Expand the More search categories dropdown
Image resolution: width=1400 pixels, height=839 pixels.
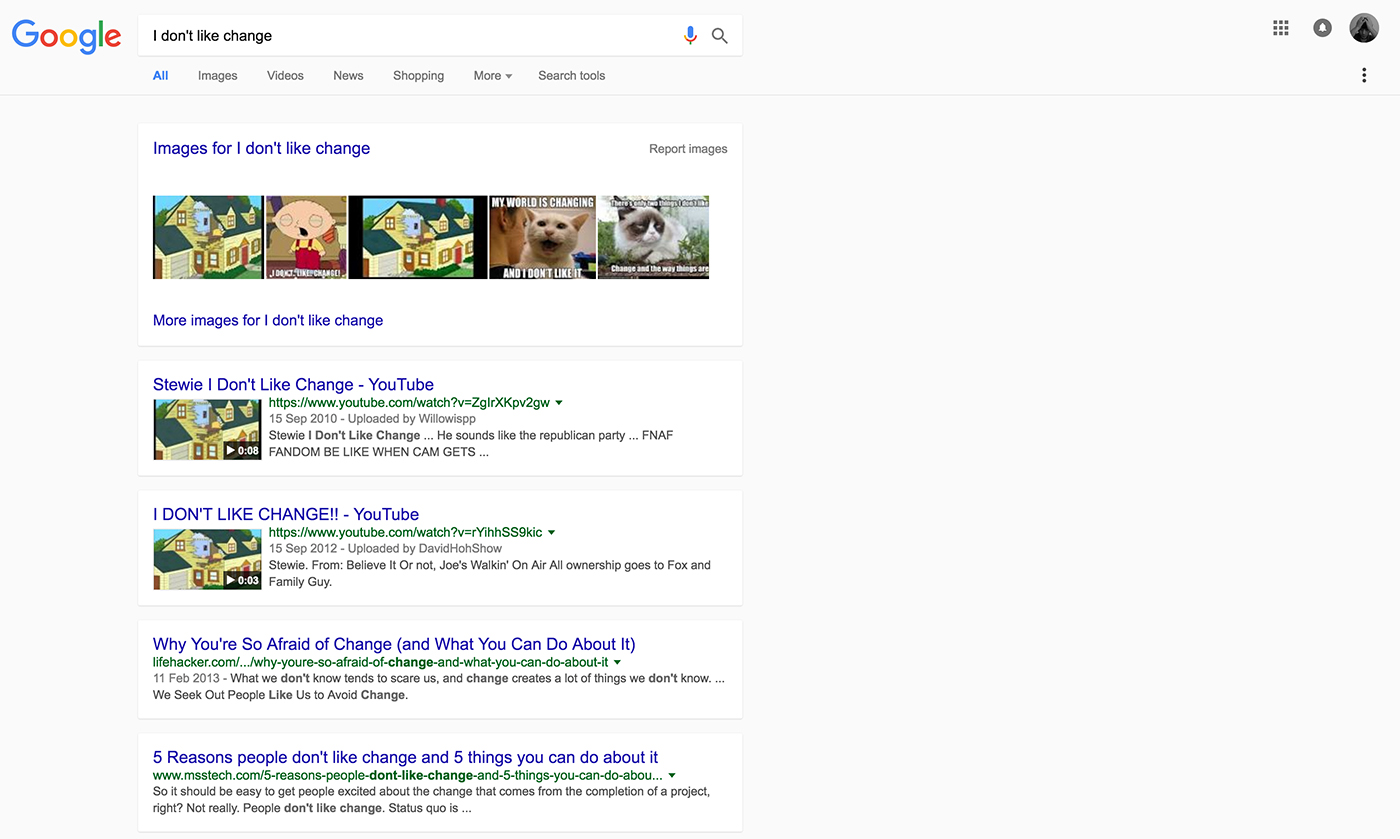(x=492, y=75)
